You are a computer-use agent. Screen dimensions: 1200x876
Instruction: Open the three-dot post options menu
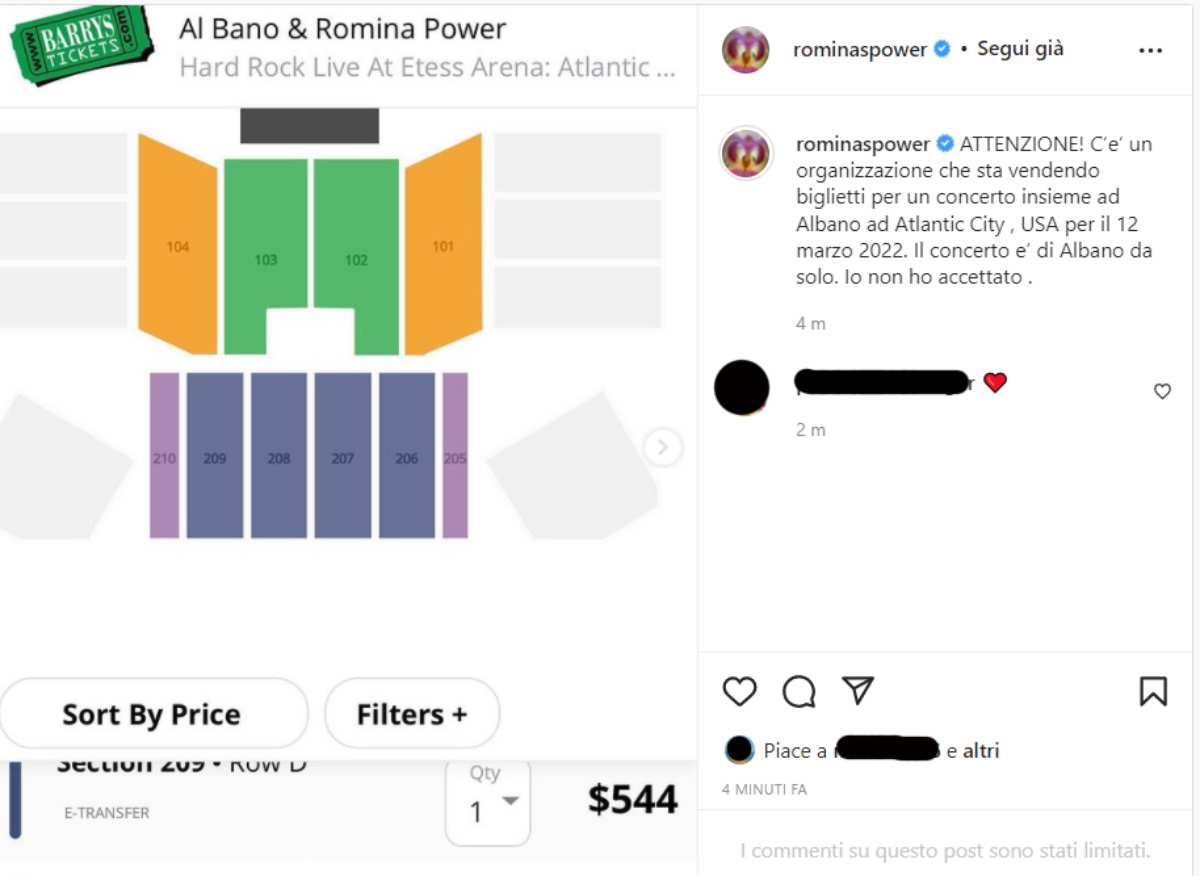[x=1151, y=50]
